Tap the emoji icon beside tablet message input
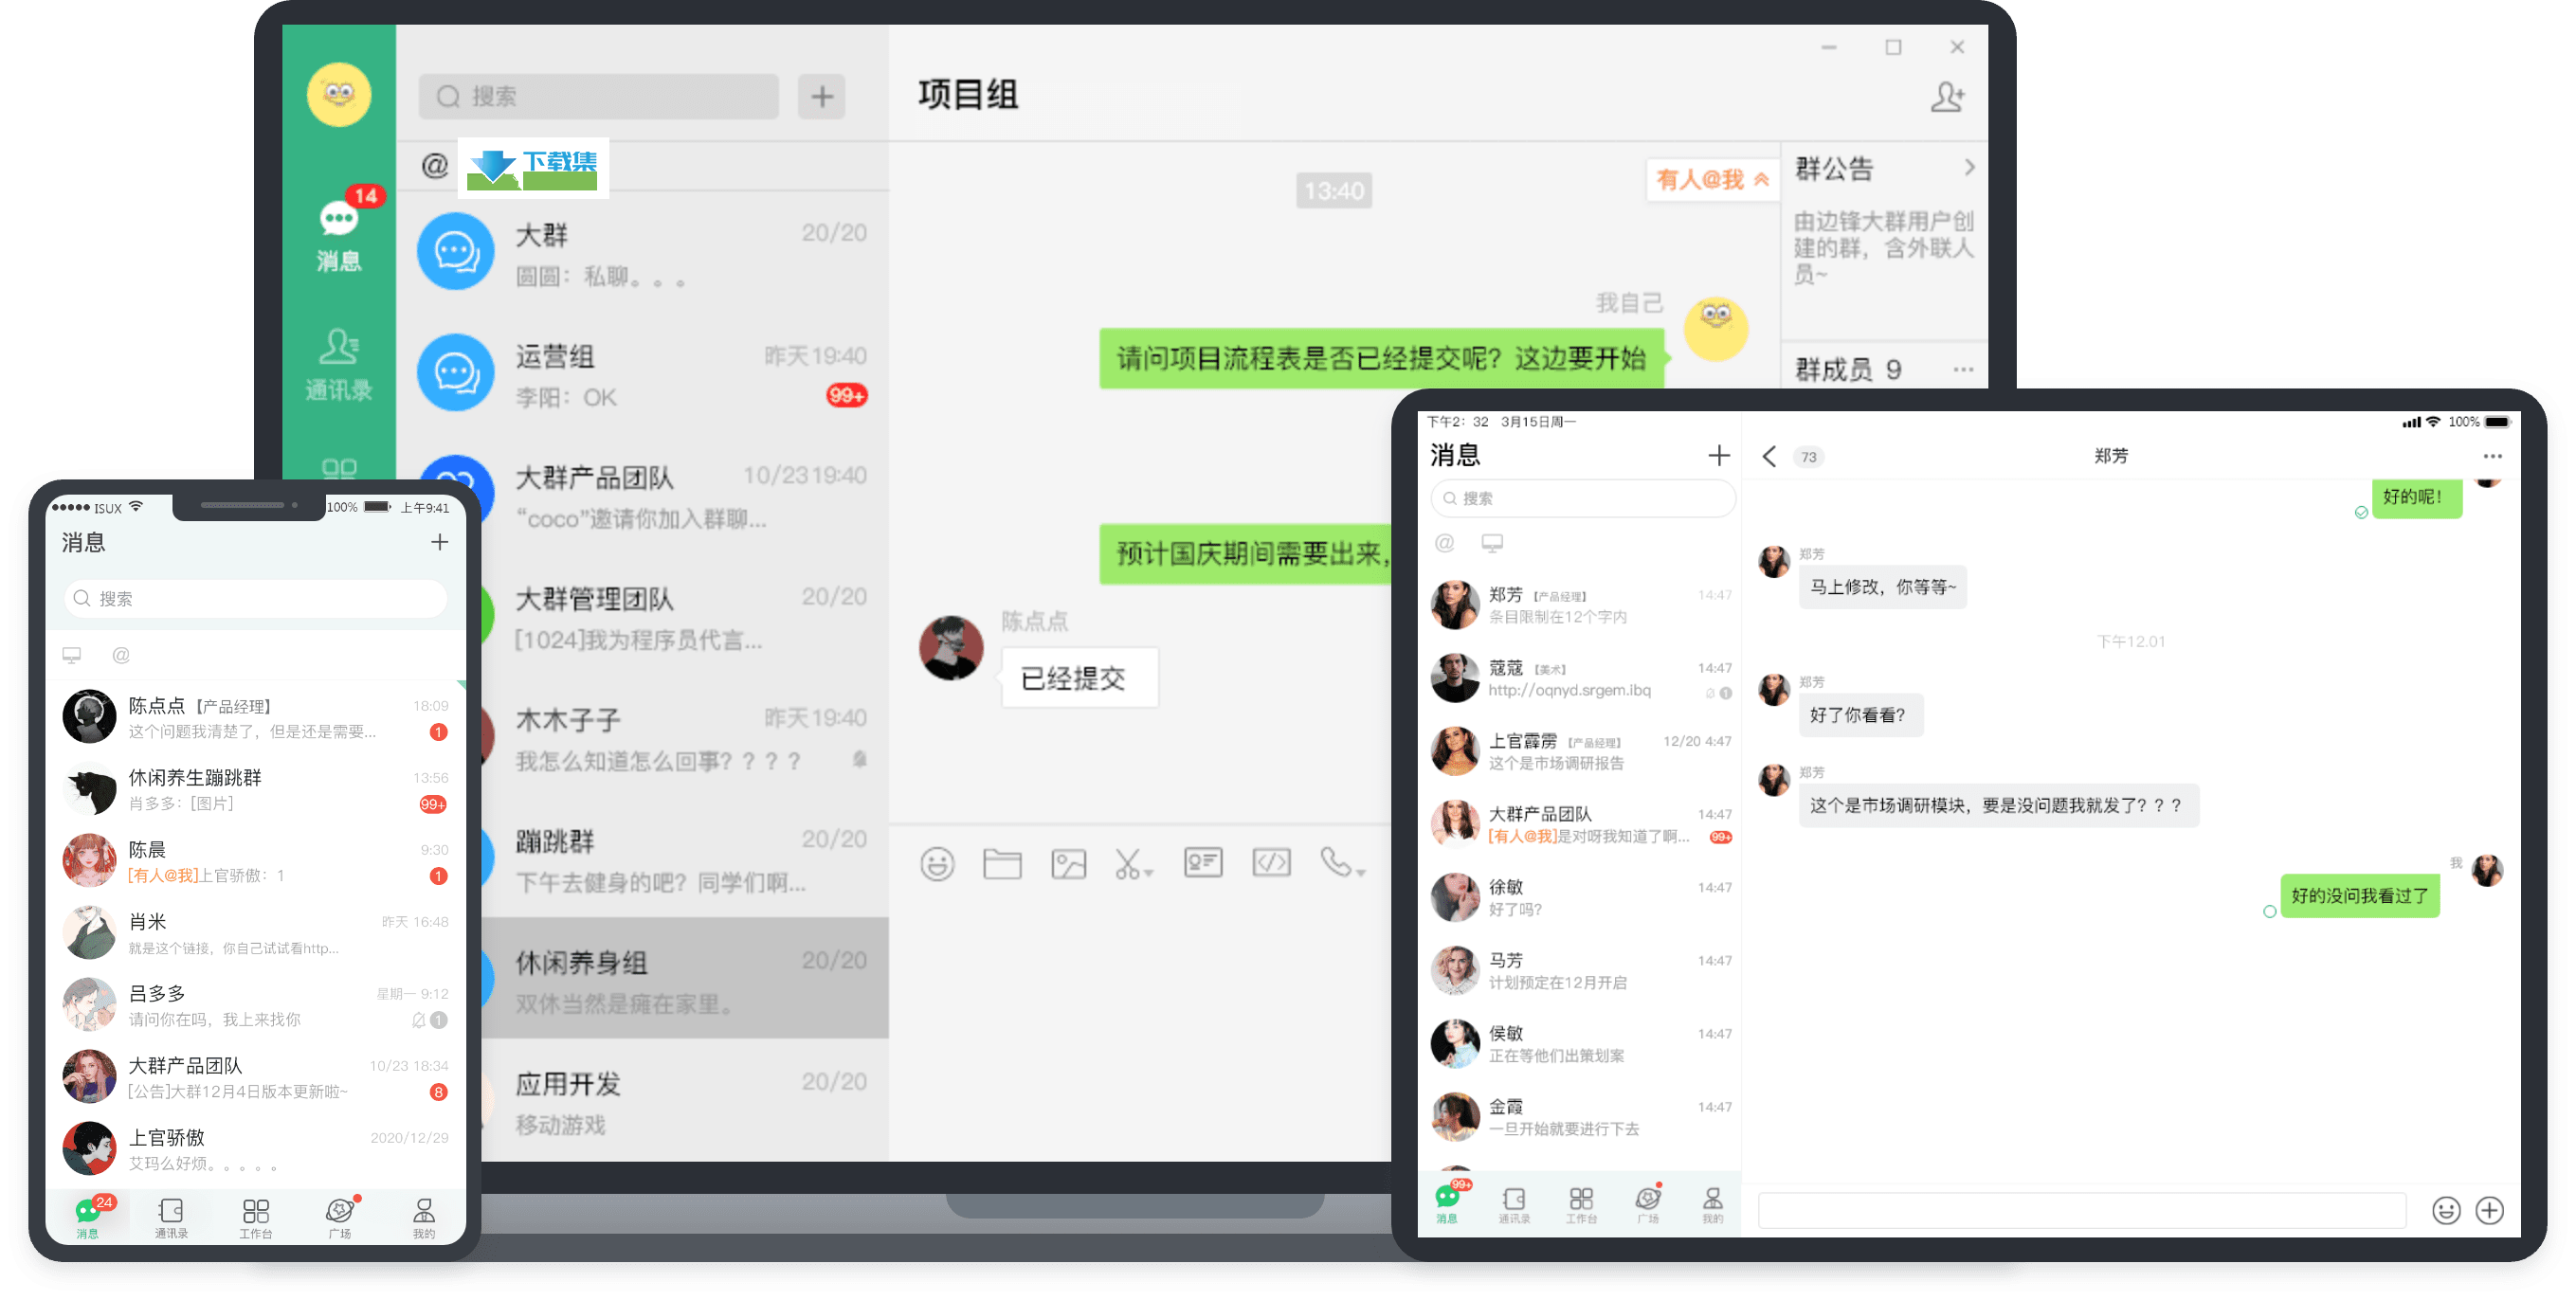Viewport: 2576px width, 1300px height. click(x=2446, y=1210)
